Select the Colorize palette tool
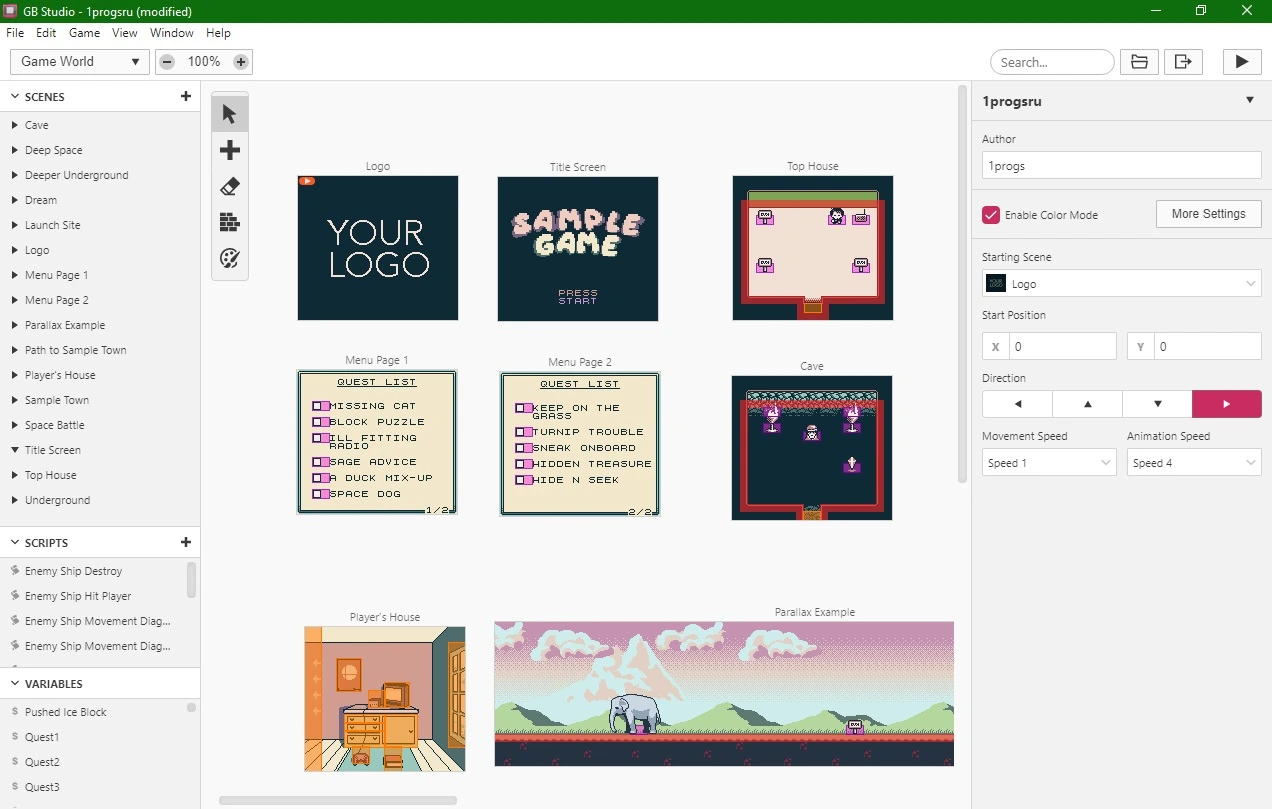The image size is (1272, 809). [230, 259]
